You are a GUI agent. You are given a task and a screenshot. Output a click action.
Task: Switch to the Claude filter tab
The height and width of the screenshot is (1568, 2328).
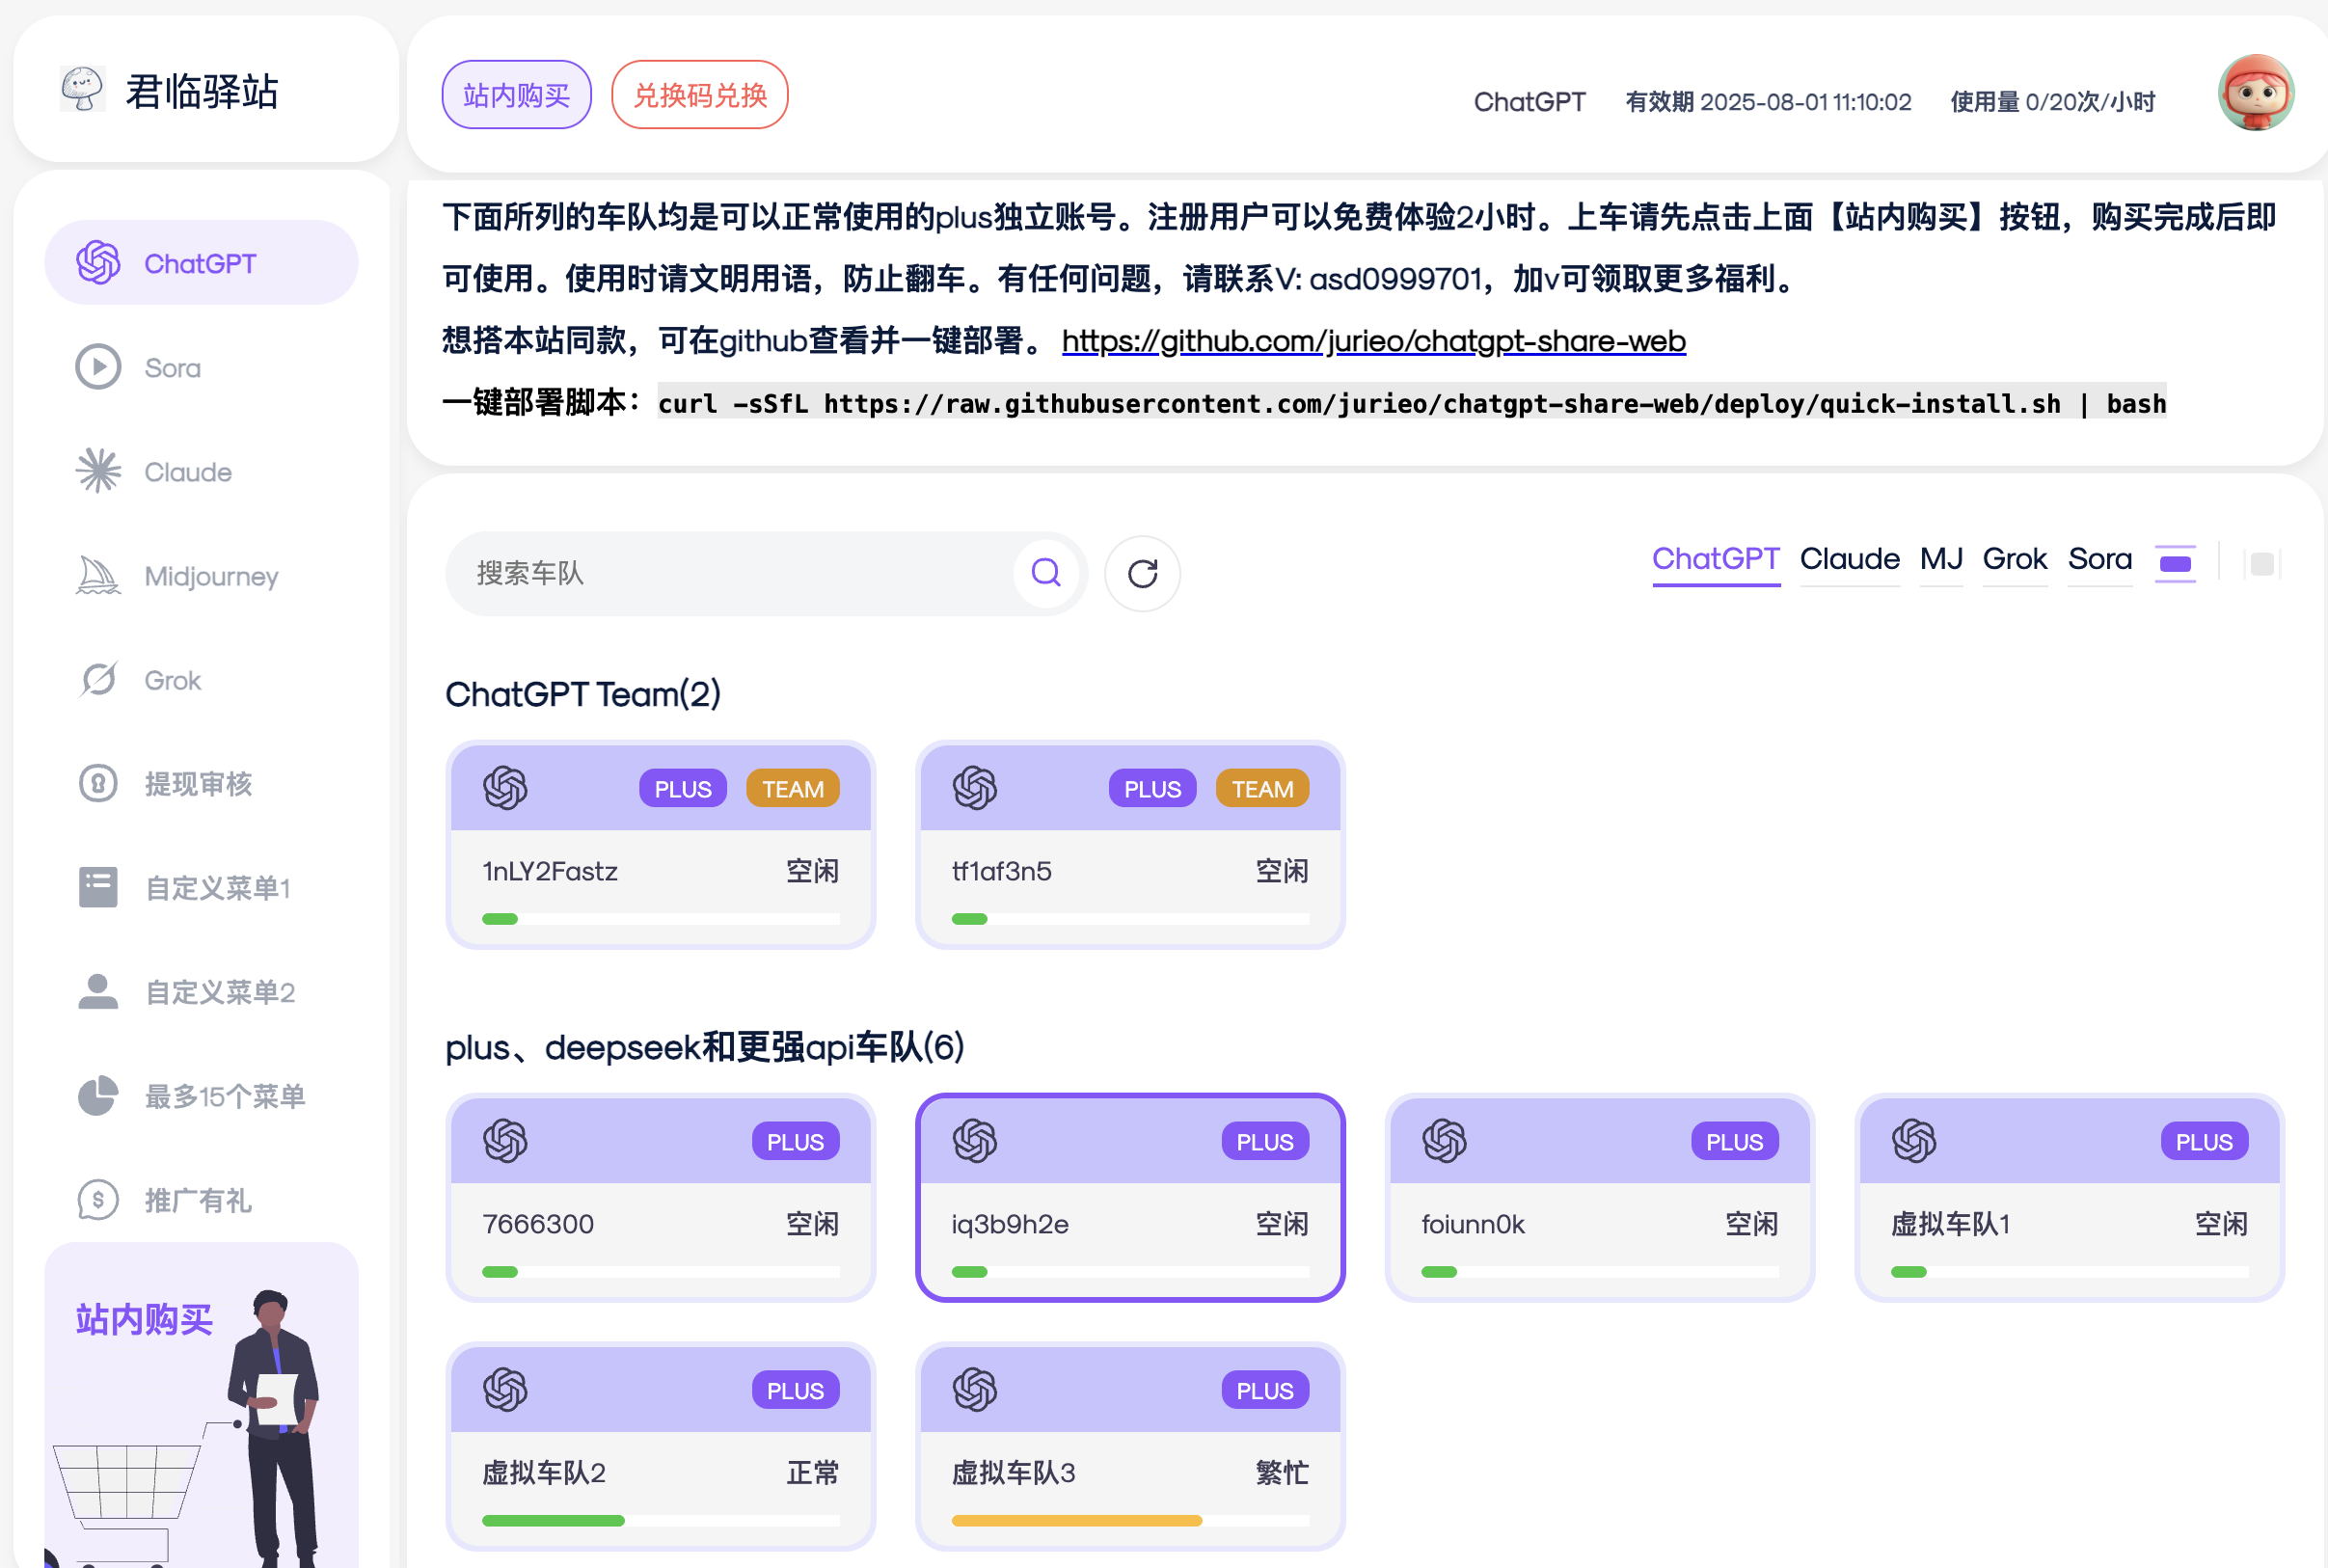coord(1849,559)
